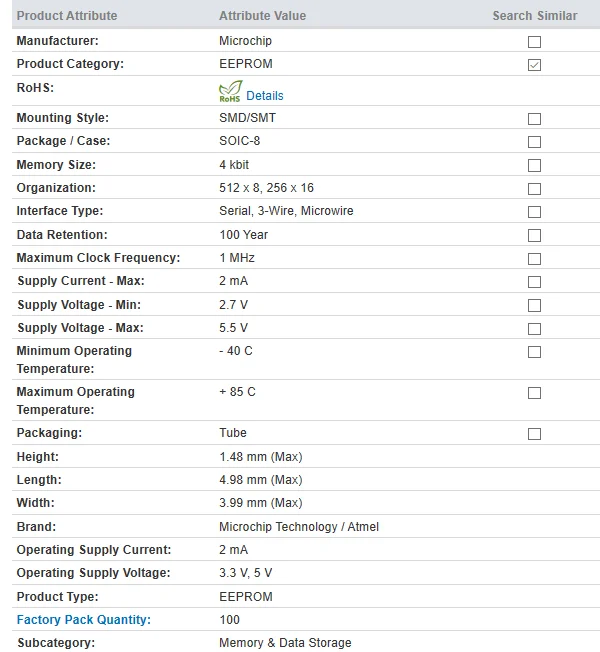
Task: Enable the Supply Current - Max checkbox
Action: 534,282
